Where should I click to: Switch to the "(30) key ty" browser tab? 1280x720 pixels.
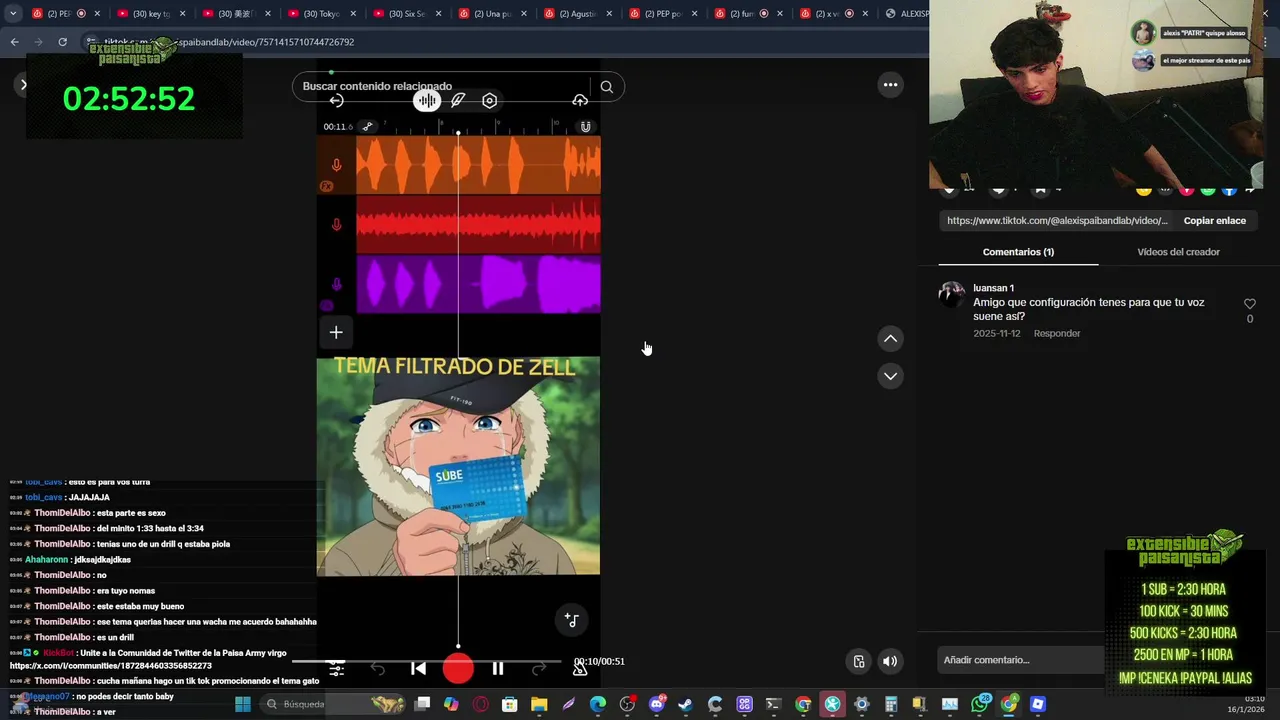[151, 14]
